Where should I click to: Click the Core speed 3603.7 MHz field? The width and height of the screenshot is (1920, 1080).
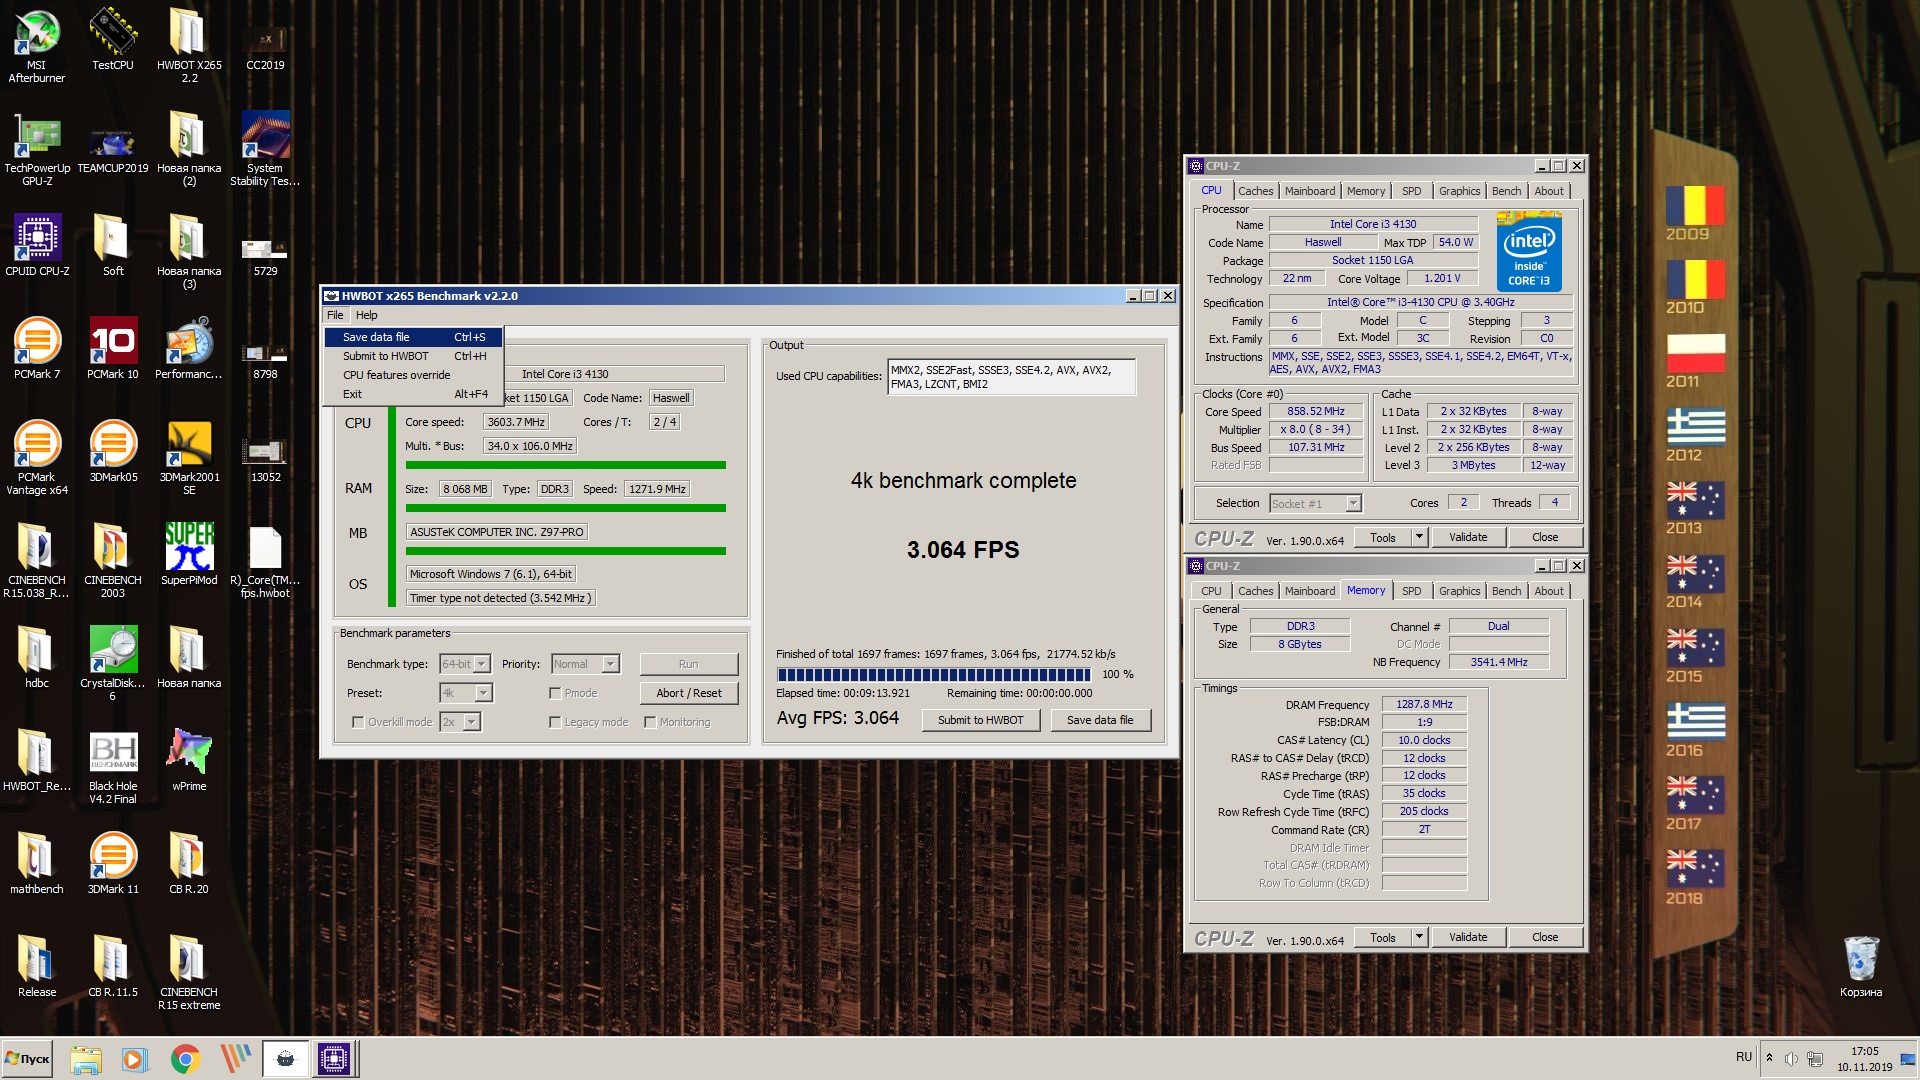(515, 422)
